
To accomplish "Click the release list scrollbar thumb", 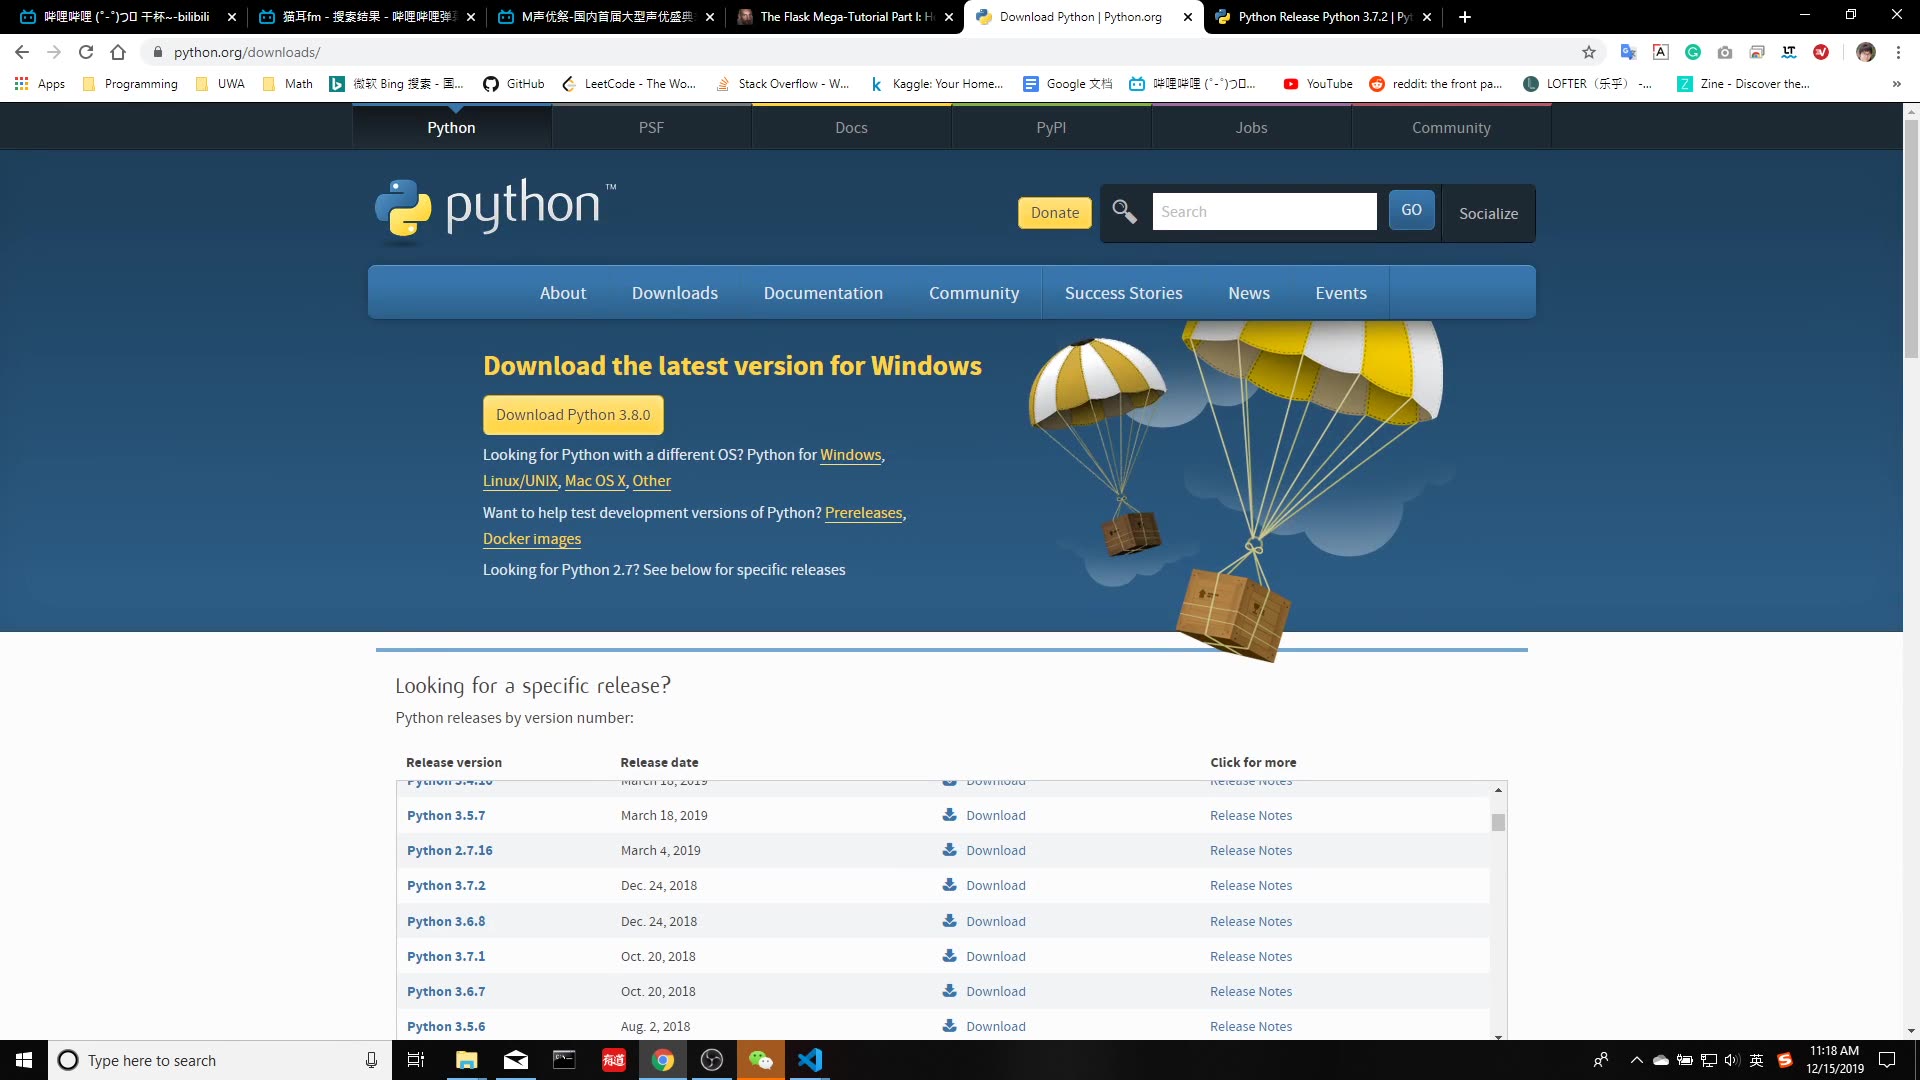I will 1498,822.
